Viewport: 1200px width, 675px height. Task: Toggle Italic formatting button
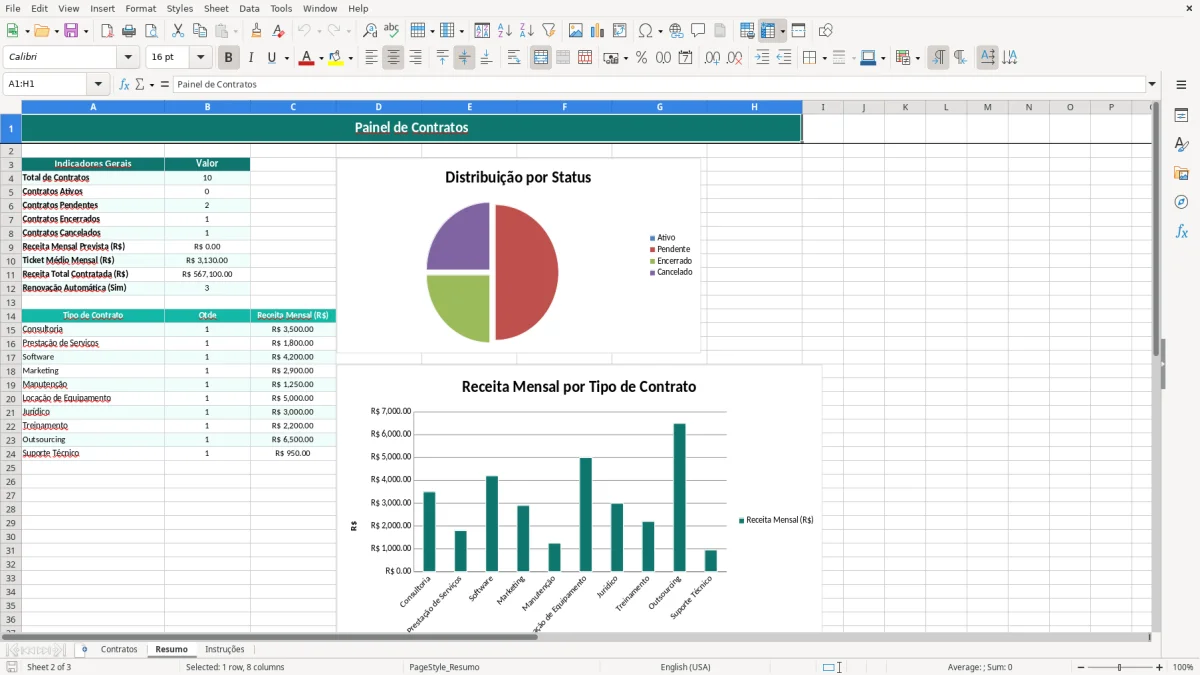pos(250,58)
